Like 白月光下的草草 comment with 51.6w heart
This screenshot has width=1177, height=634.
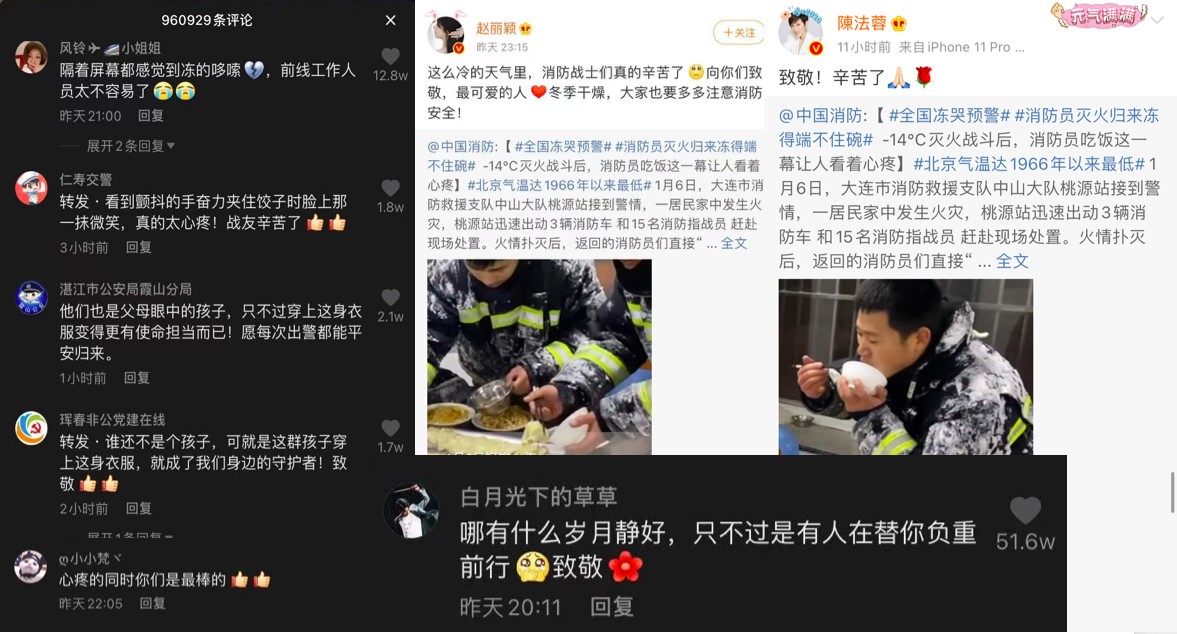1025,510
